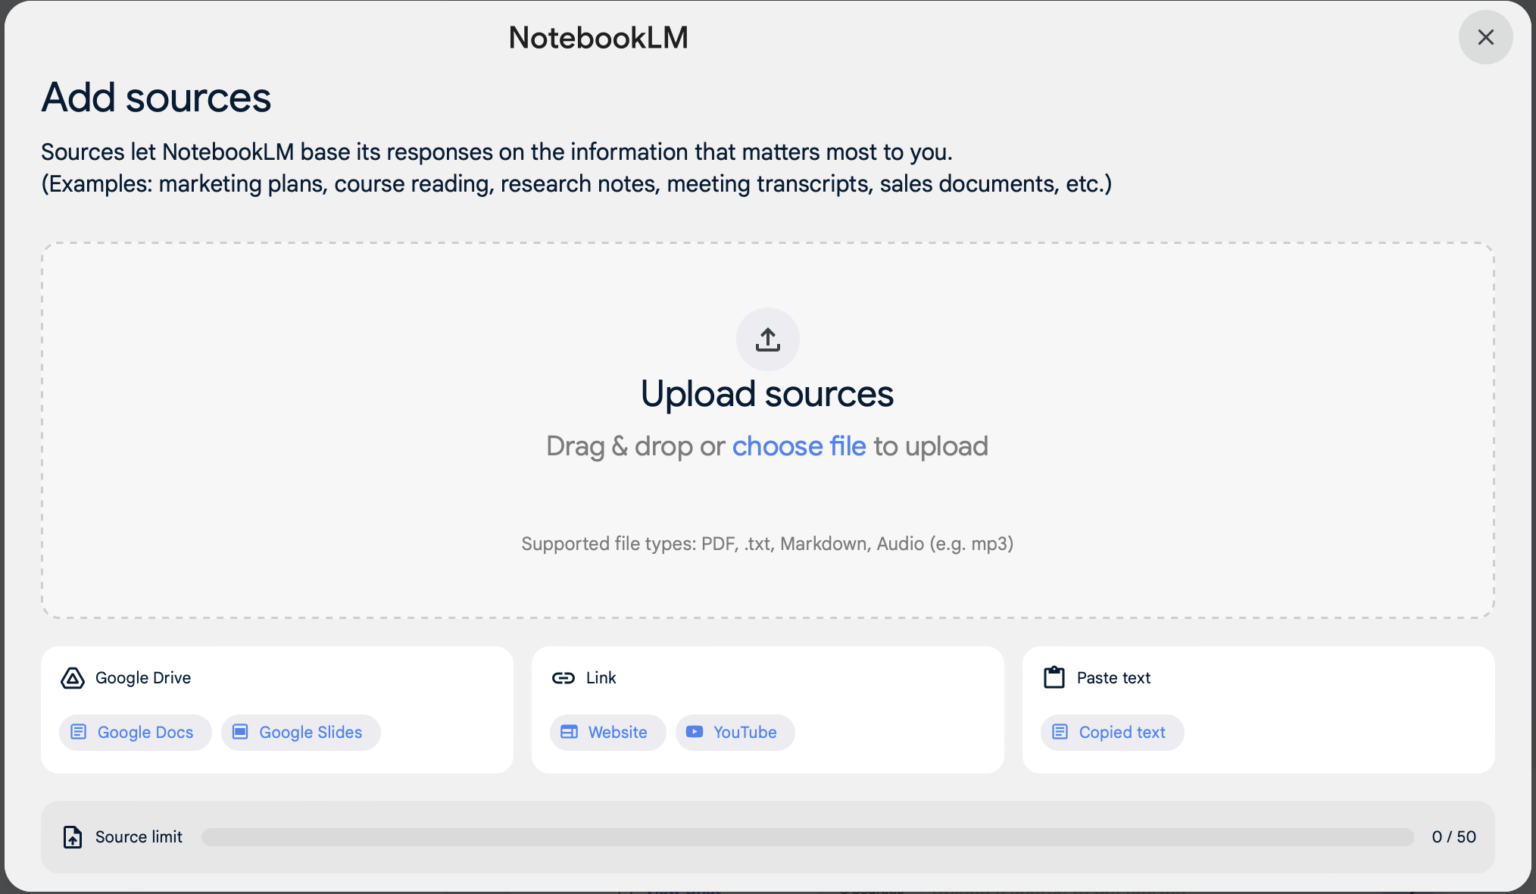
Task: Click the document icon inside Google Docs chip
Action: click(79, 732)
